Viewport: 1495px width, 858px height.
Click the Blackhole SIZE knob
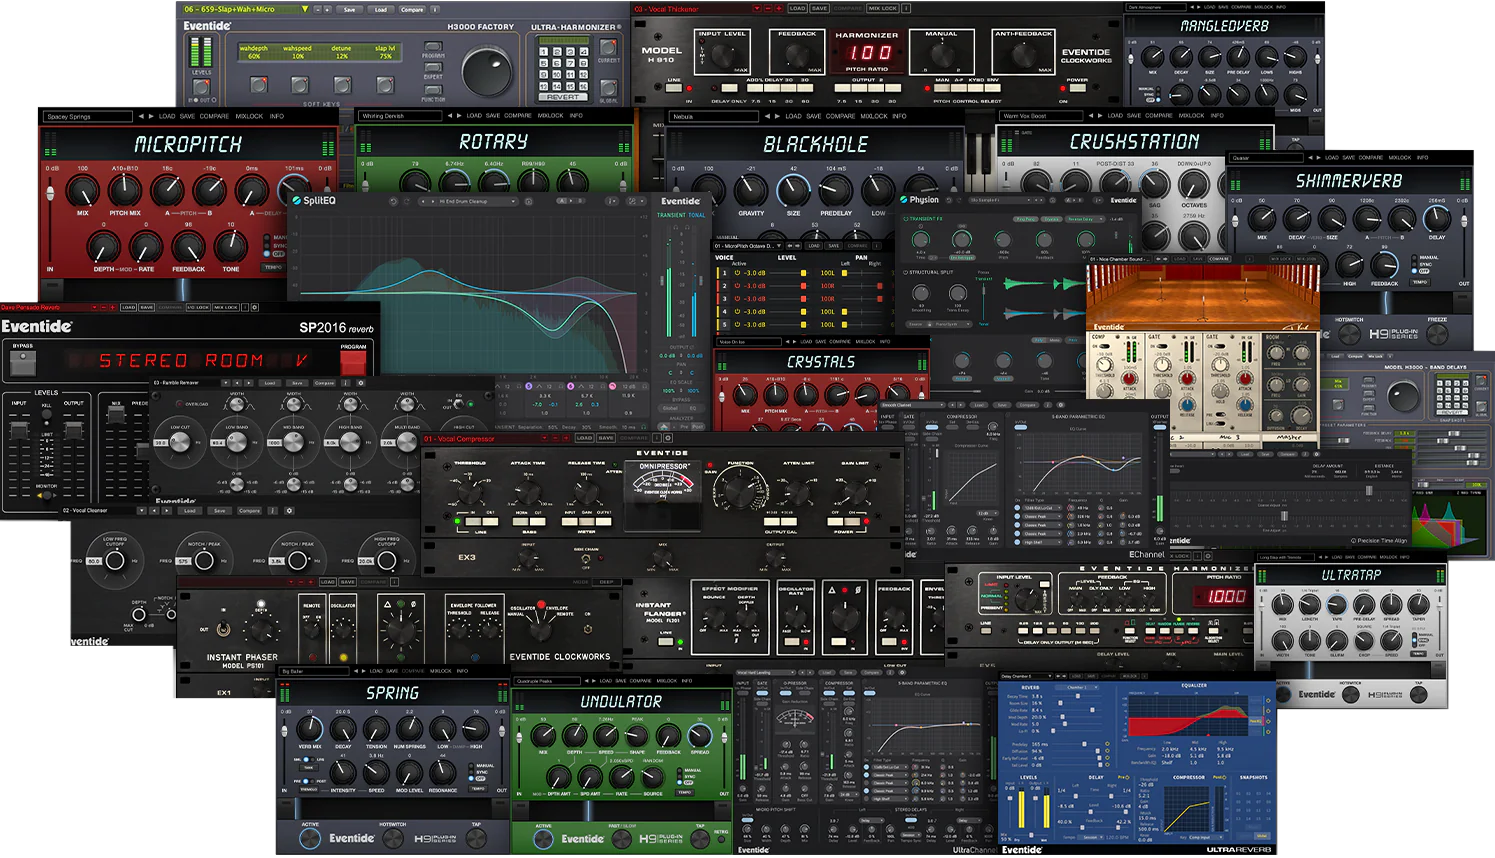[793, 190]
